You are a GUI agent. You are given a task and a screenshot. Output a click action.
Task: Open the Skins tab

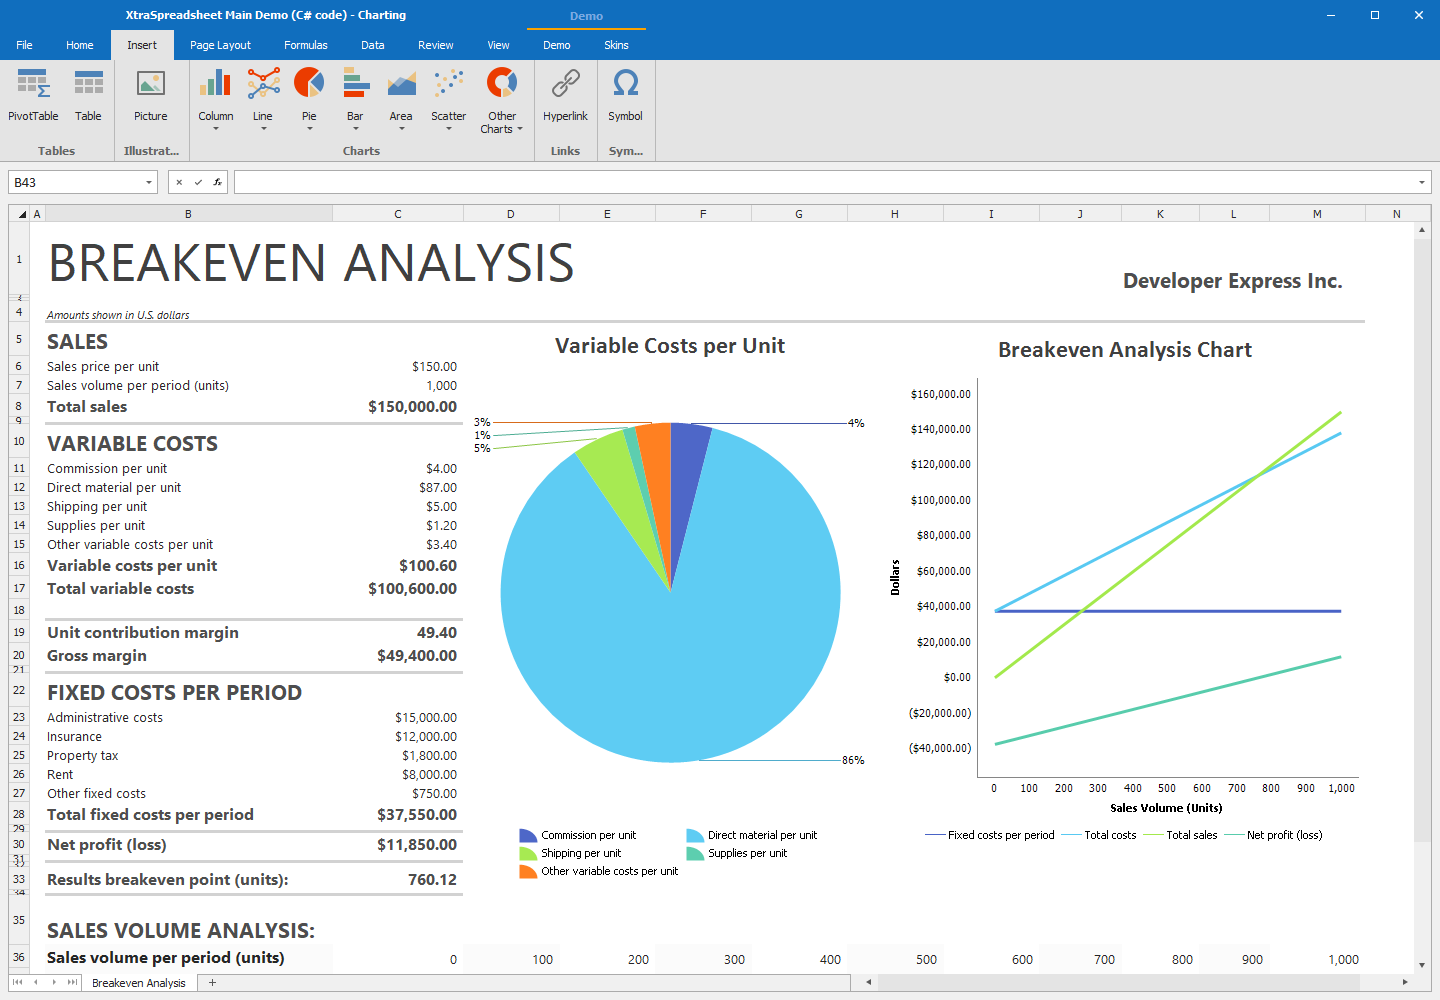[616, 45]
